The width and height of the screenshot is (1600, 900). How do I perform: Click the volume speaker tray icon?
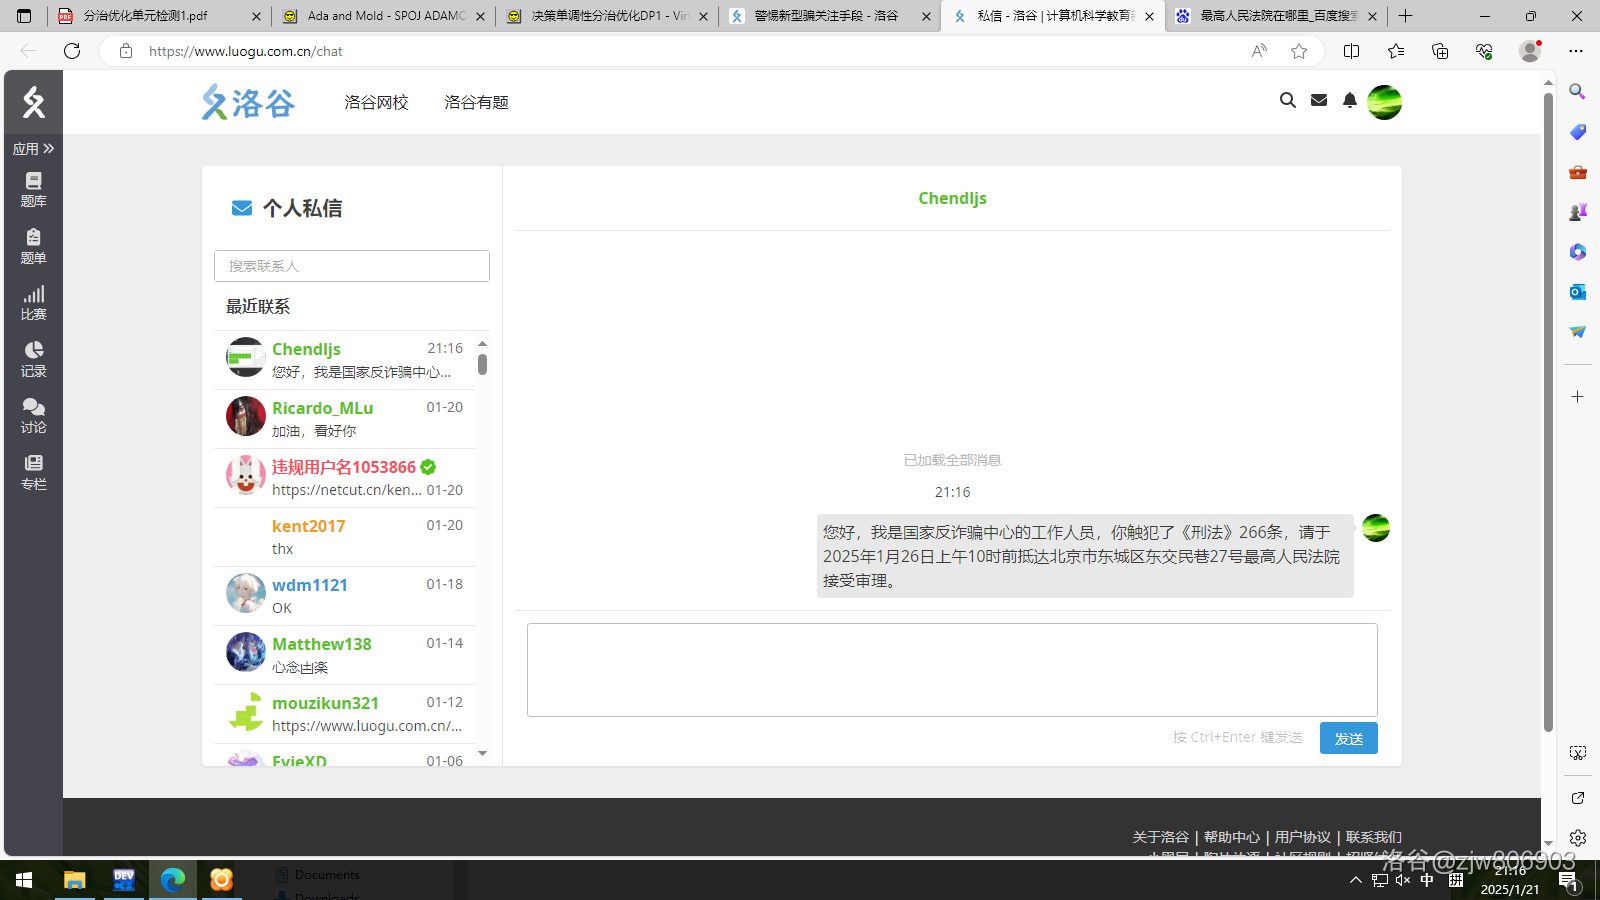pos(1403,880)
